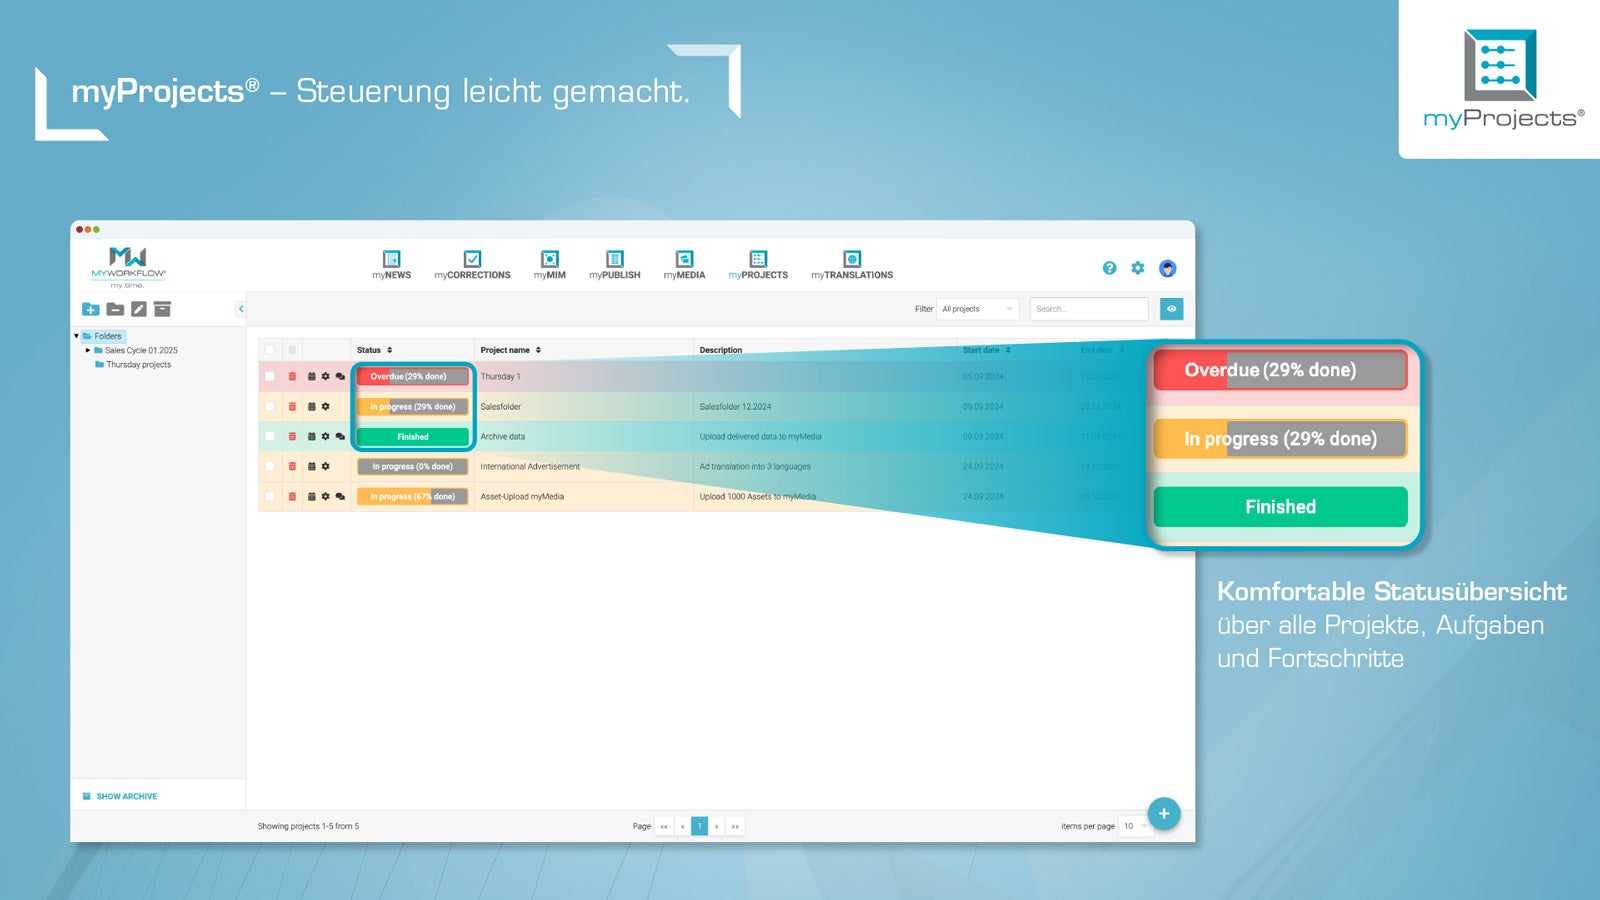Delete the International Advertisement project
Viewport: 1600px width, 900px height.
coord(292,466)
